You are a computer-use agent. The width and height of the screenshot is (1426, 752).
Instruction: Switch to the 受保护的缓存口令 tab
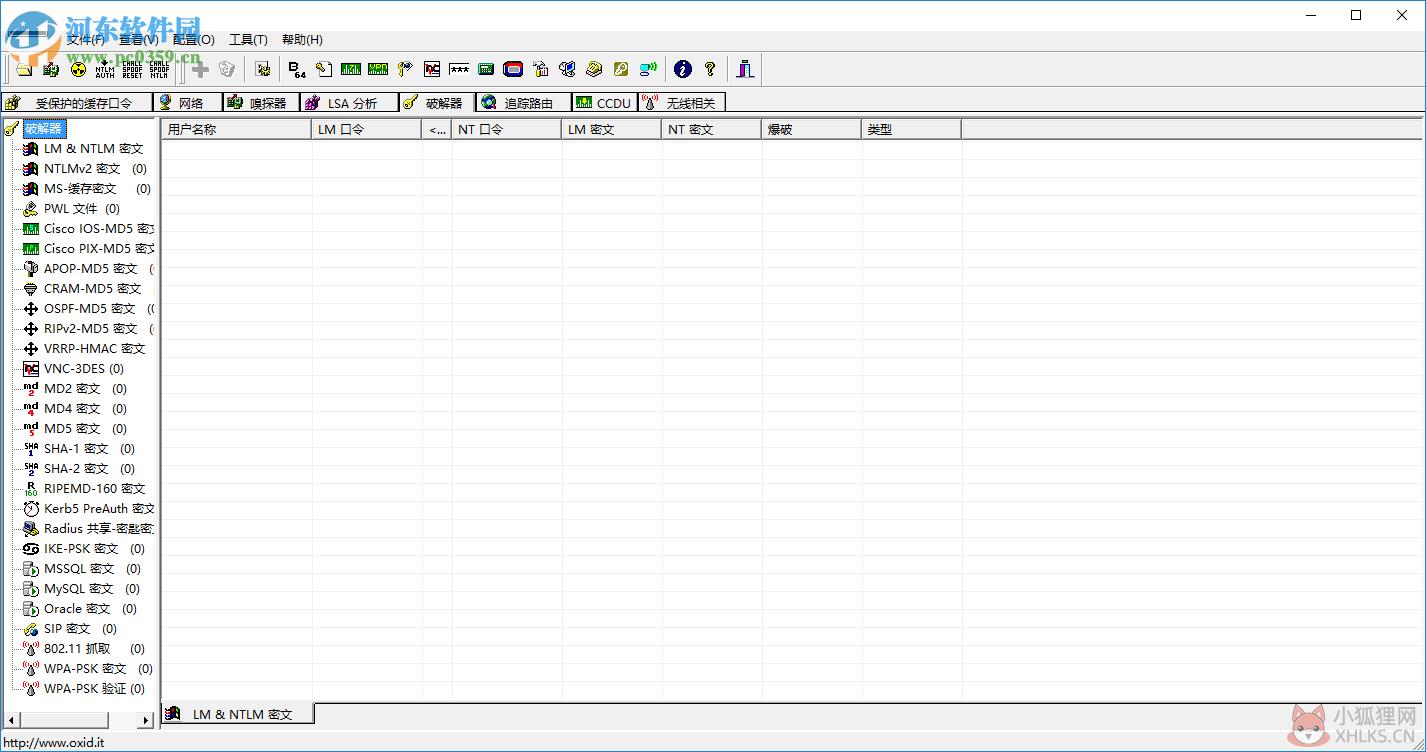(x=77, y=103)
